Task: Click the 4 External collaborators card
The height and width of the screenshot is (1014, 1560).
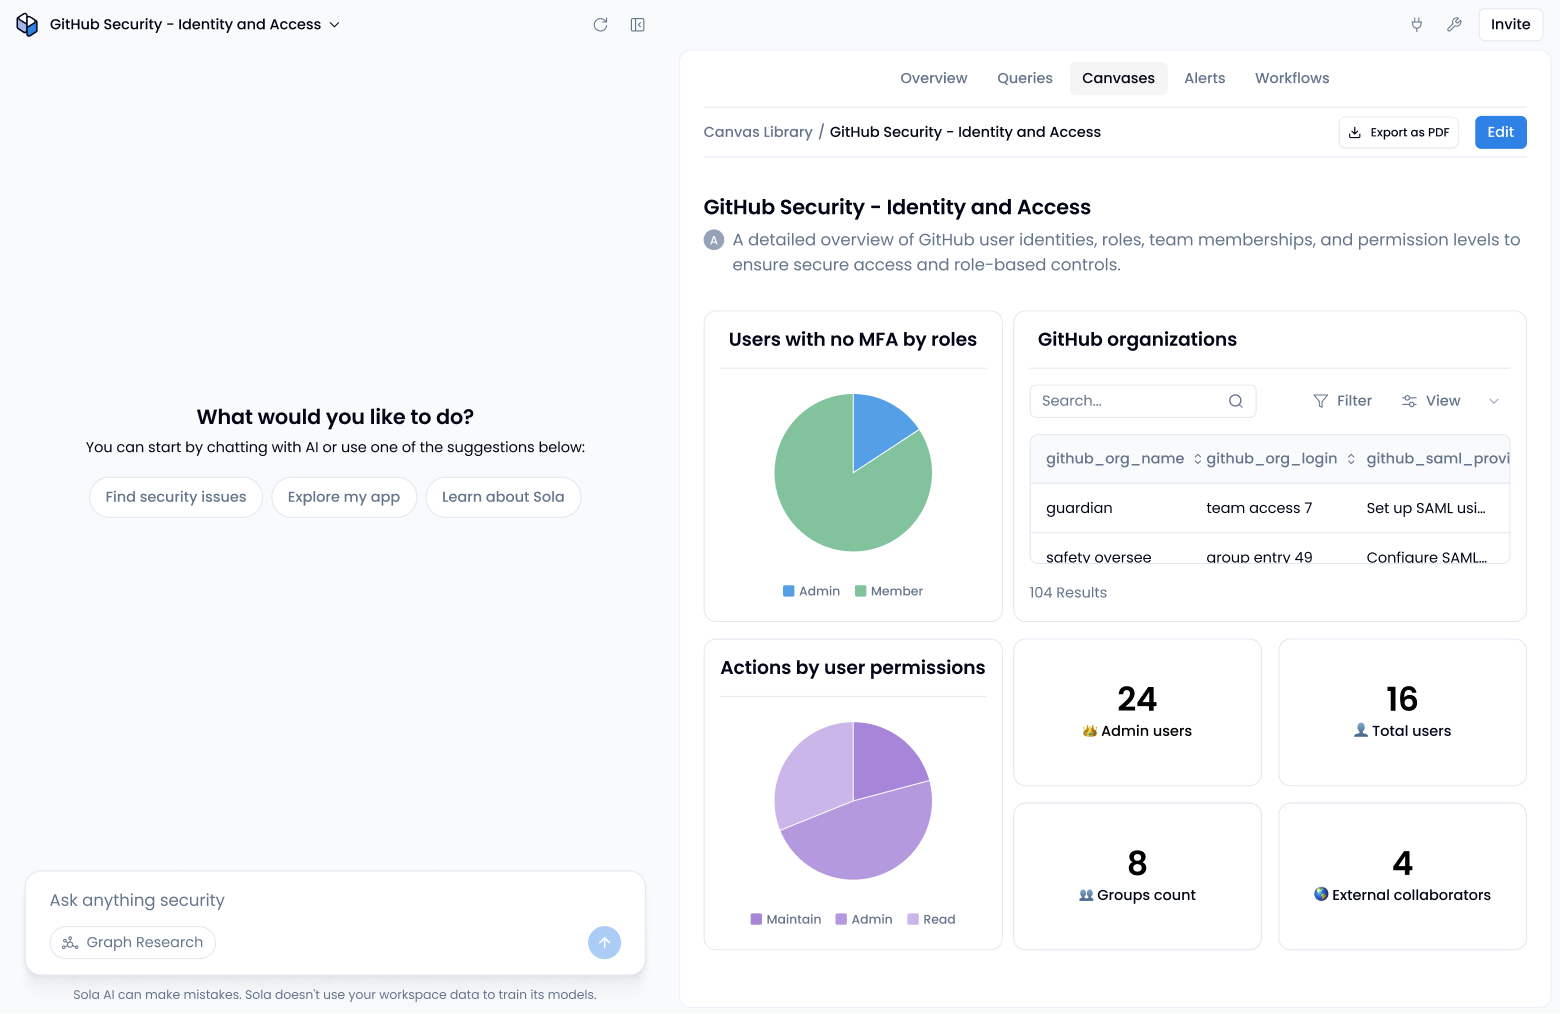Action: [x=1402, y=876]
